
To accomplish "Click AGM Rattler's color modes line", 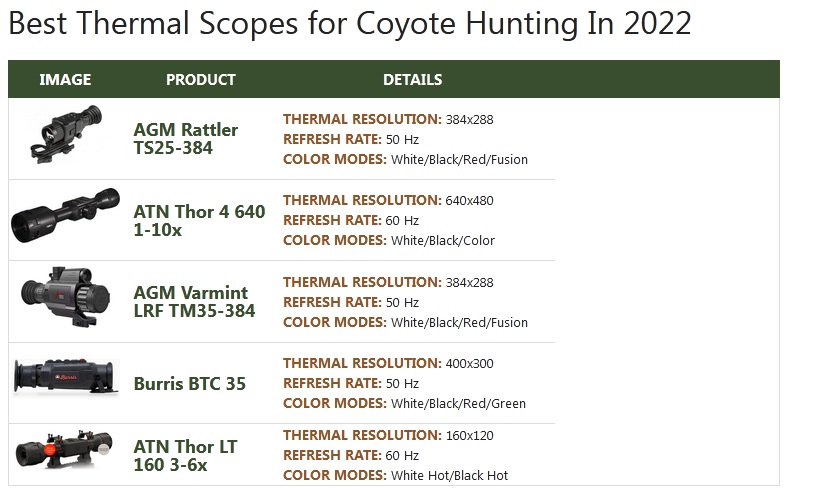I will (x=405, y=159).
